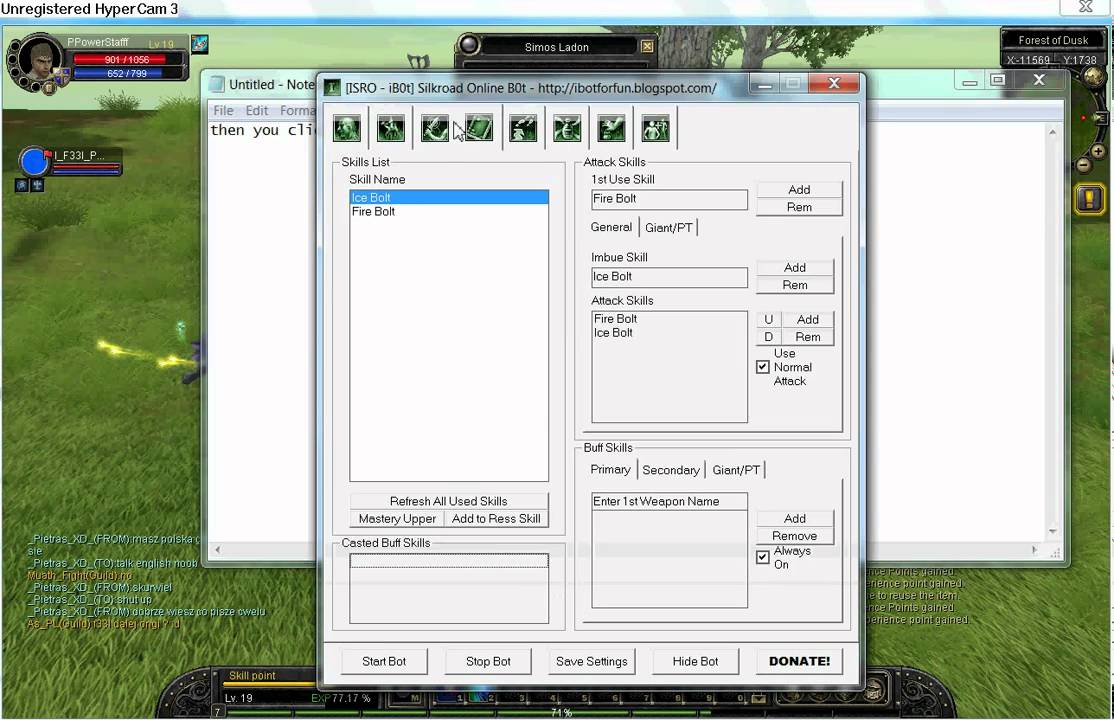This screenshot has width=1114, height=720.
Task: Zoom out the minimap with minus button
Action: tap(1083, 166)
